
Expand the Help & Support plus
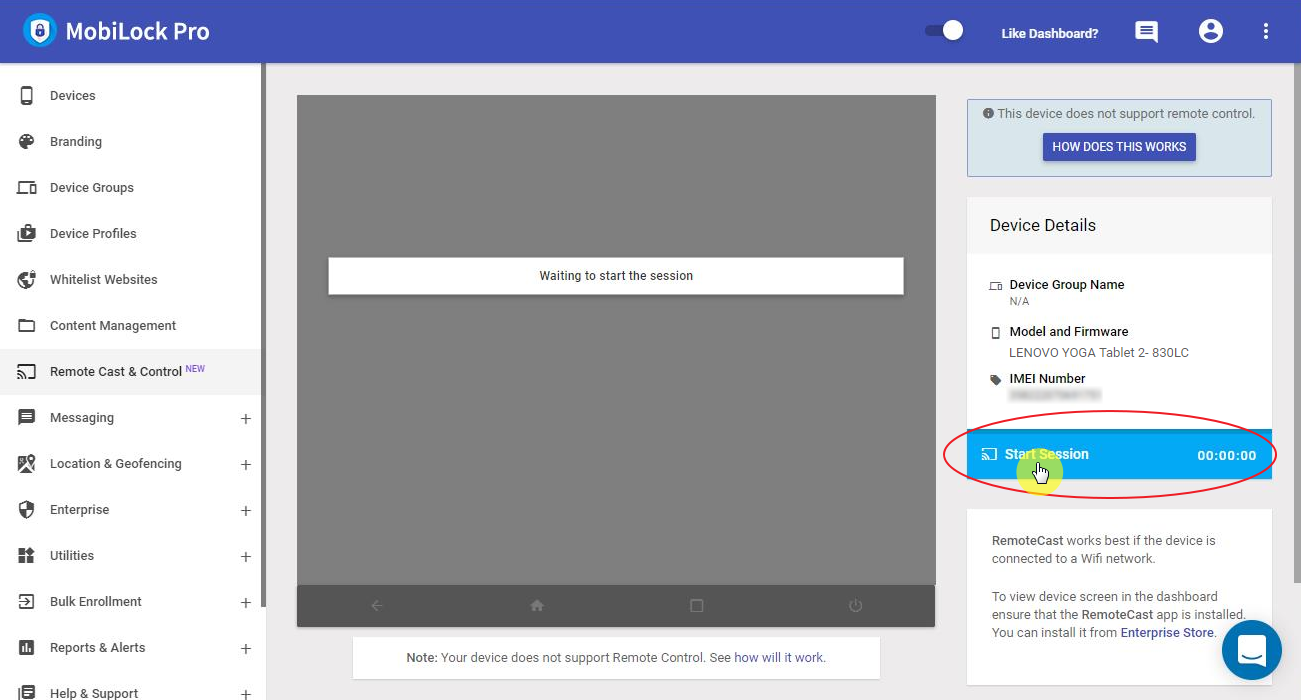point(246,693)
